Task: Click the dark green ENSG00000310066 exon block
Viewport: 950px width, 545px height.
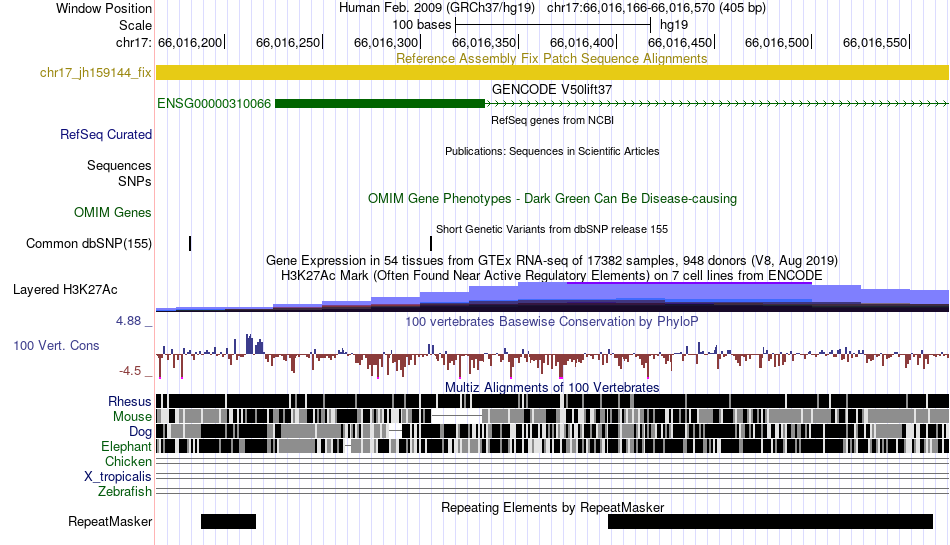Action: 380,104
